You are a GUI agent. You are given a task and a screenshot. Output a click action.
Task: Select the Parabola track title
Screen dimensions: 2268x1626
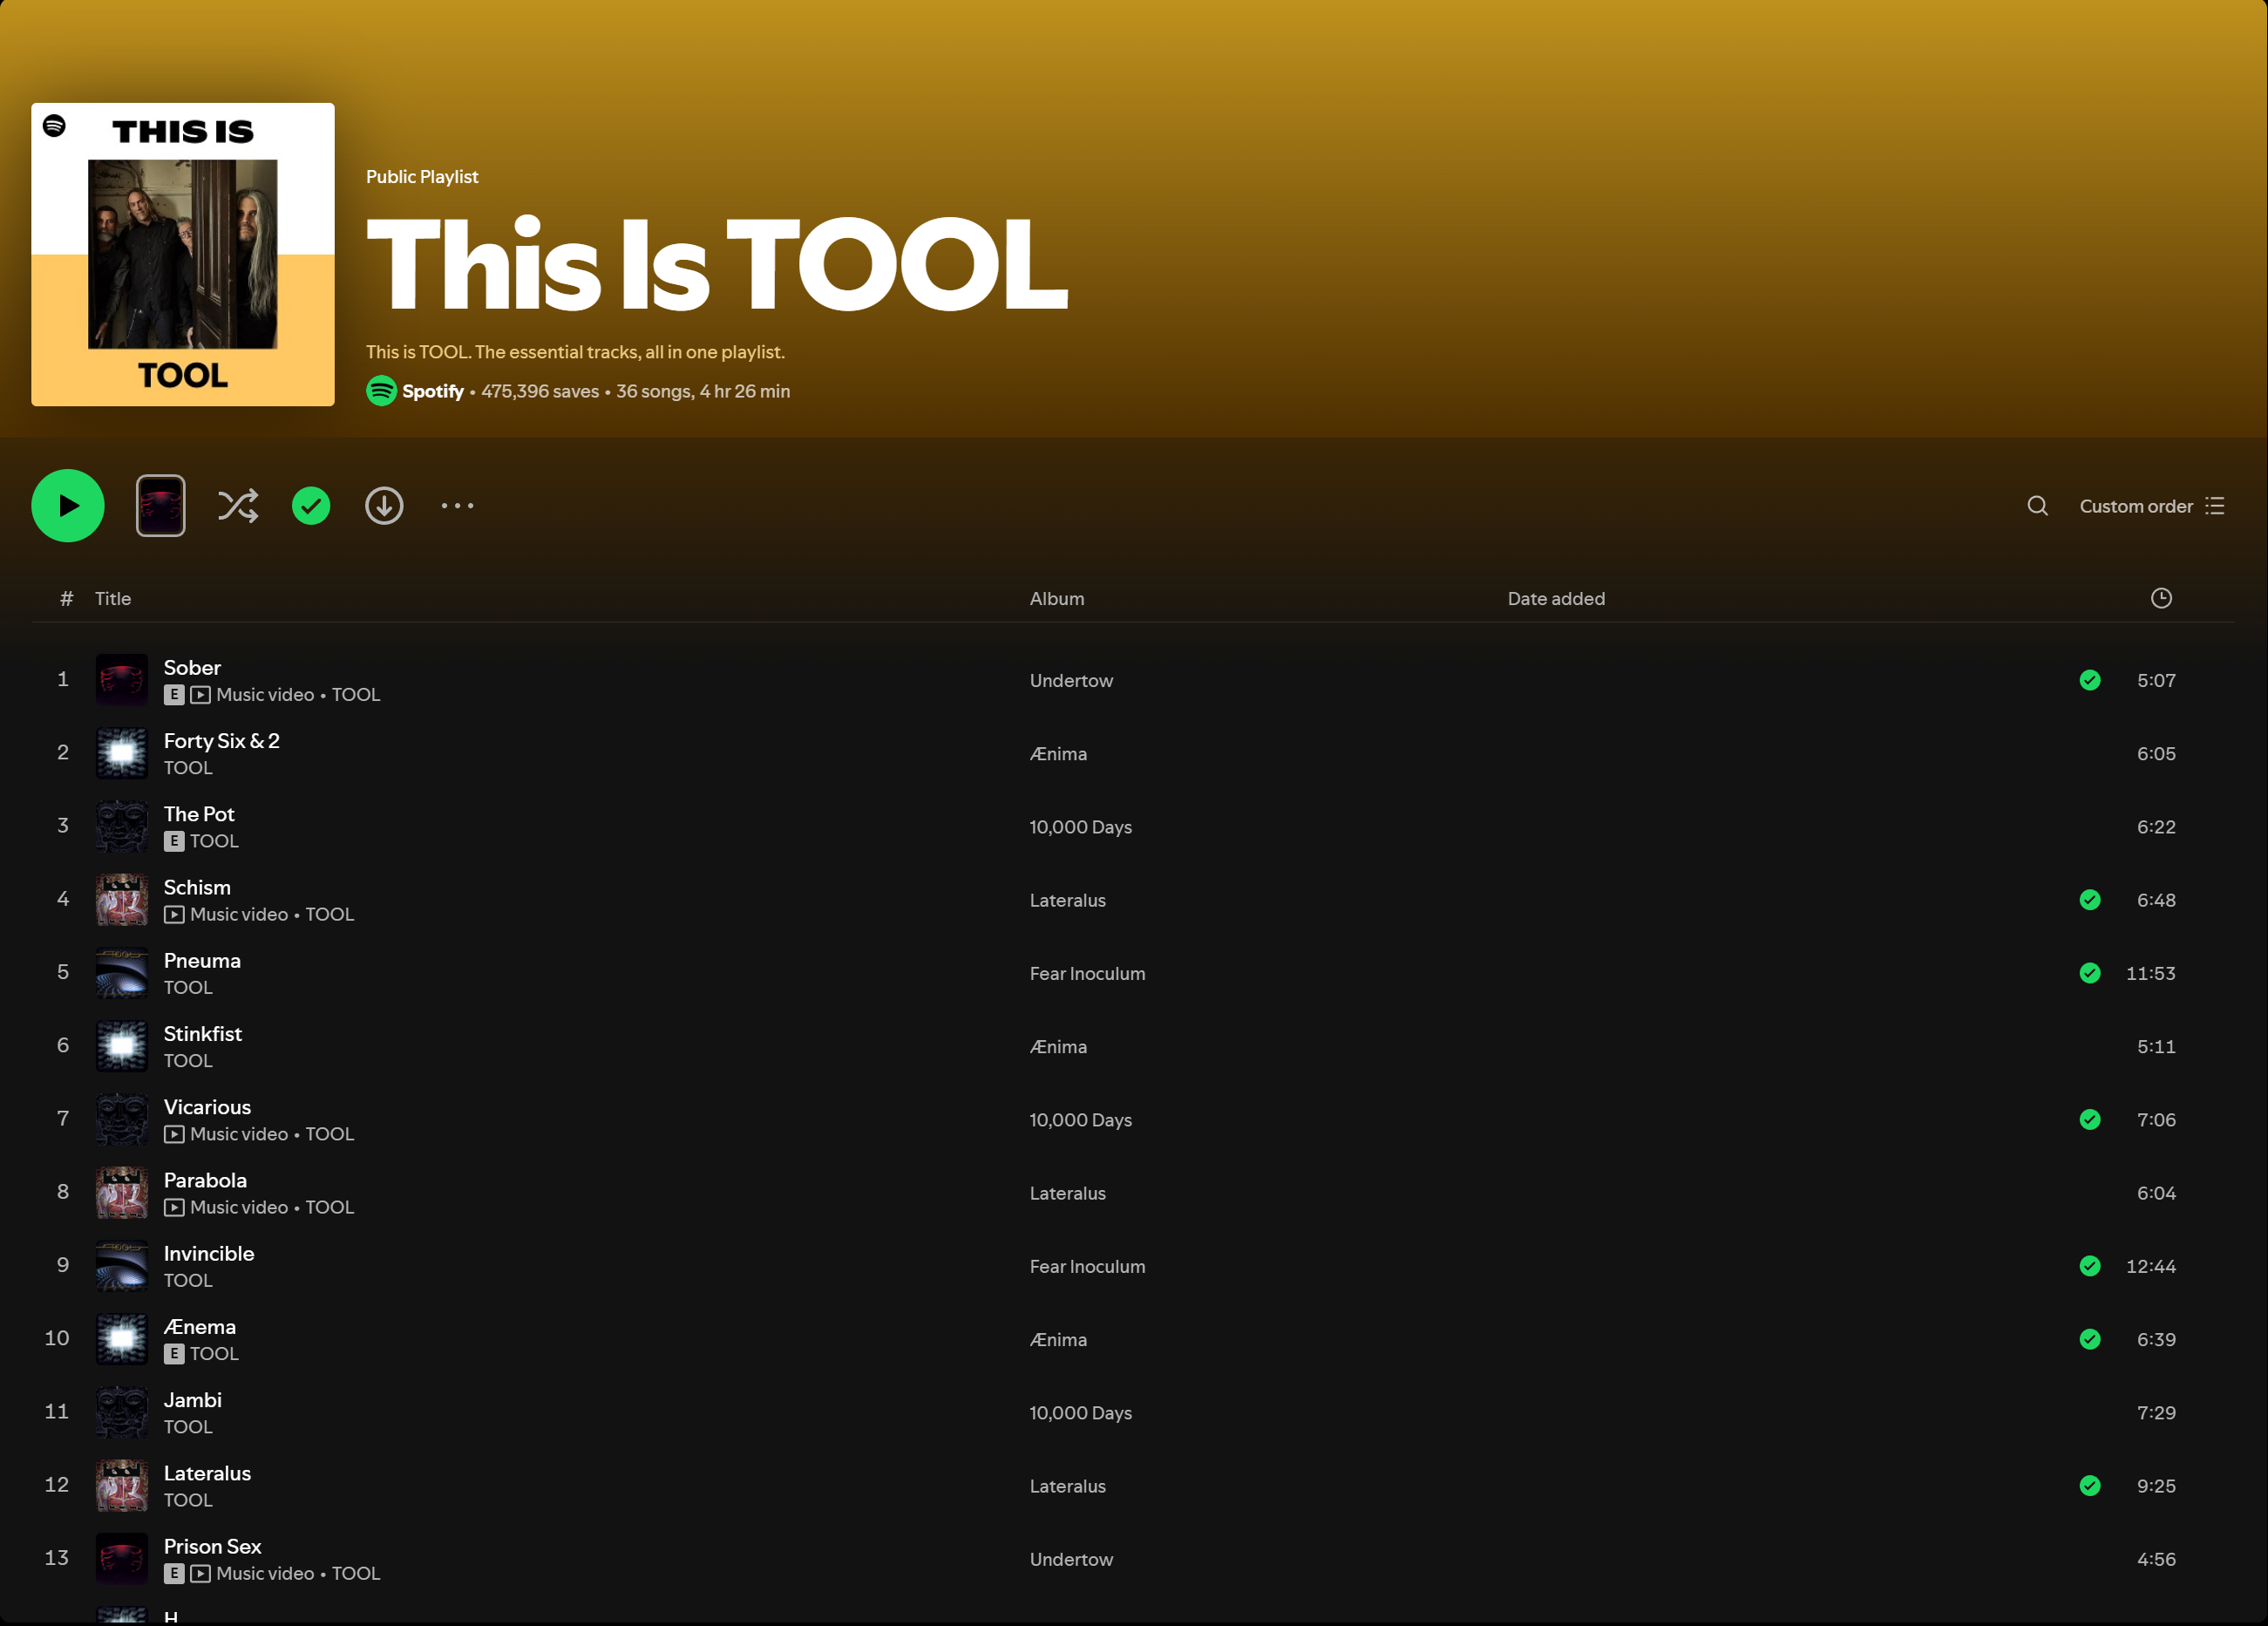(x=205, y=1180)
